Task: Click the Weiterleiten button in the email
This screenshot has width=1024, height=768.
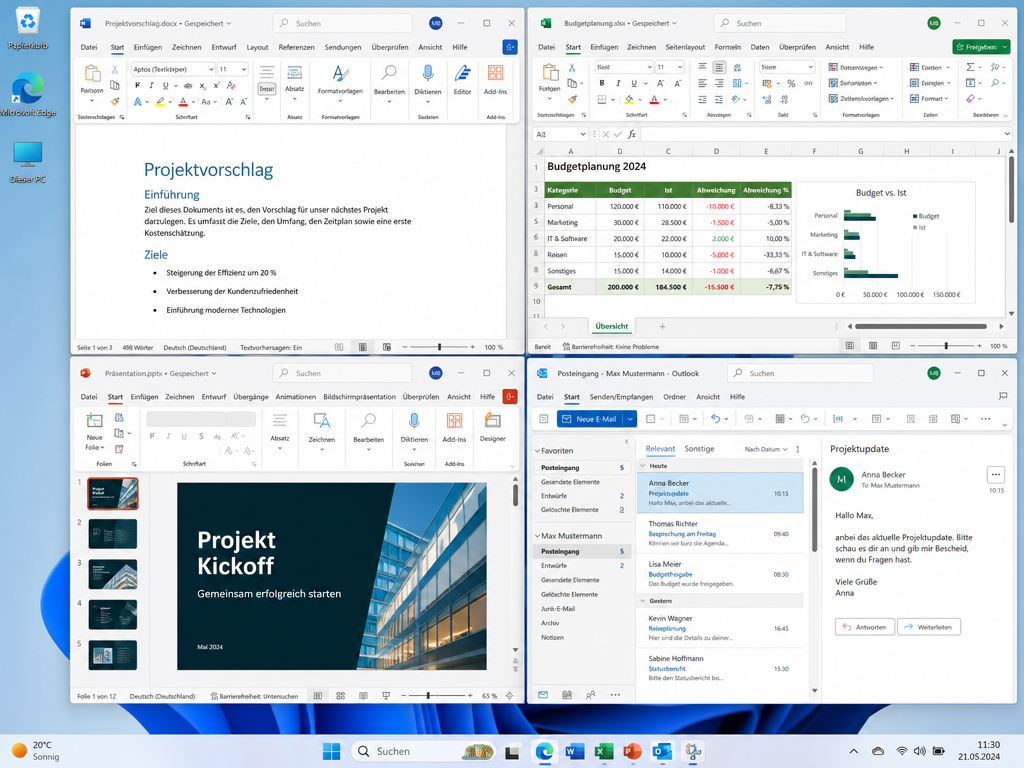Action: [x=929, y=627]
